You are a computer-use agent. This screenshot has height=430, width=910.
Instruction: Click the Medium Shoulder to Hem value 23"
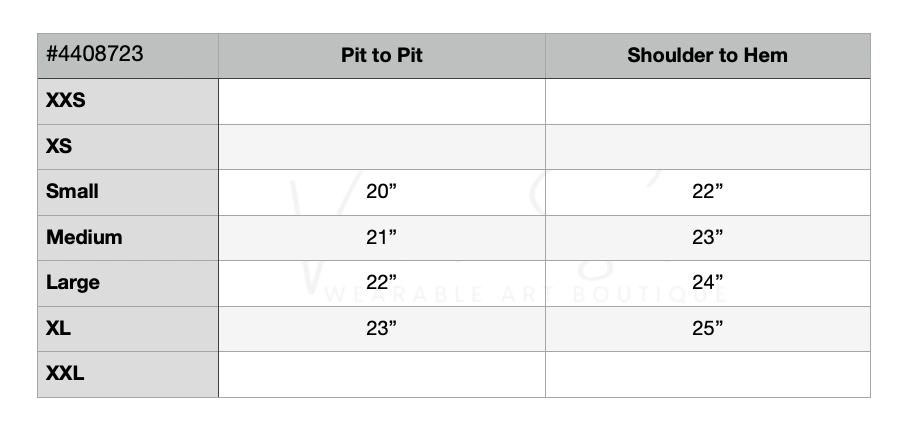(707, 237)
